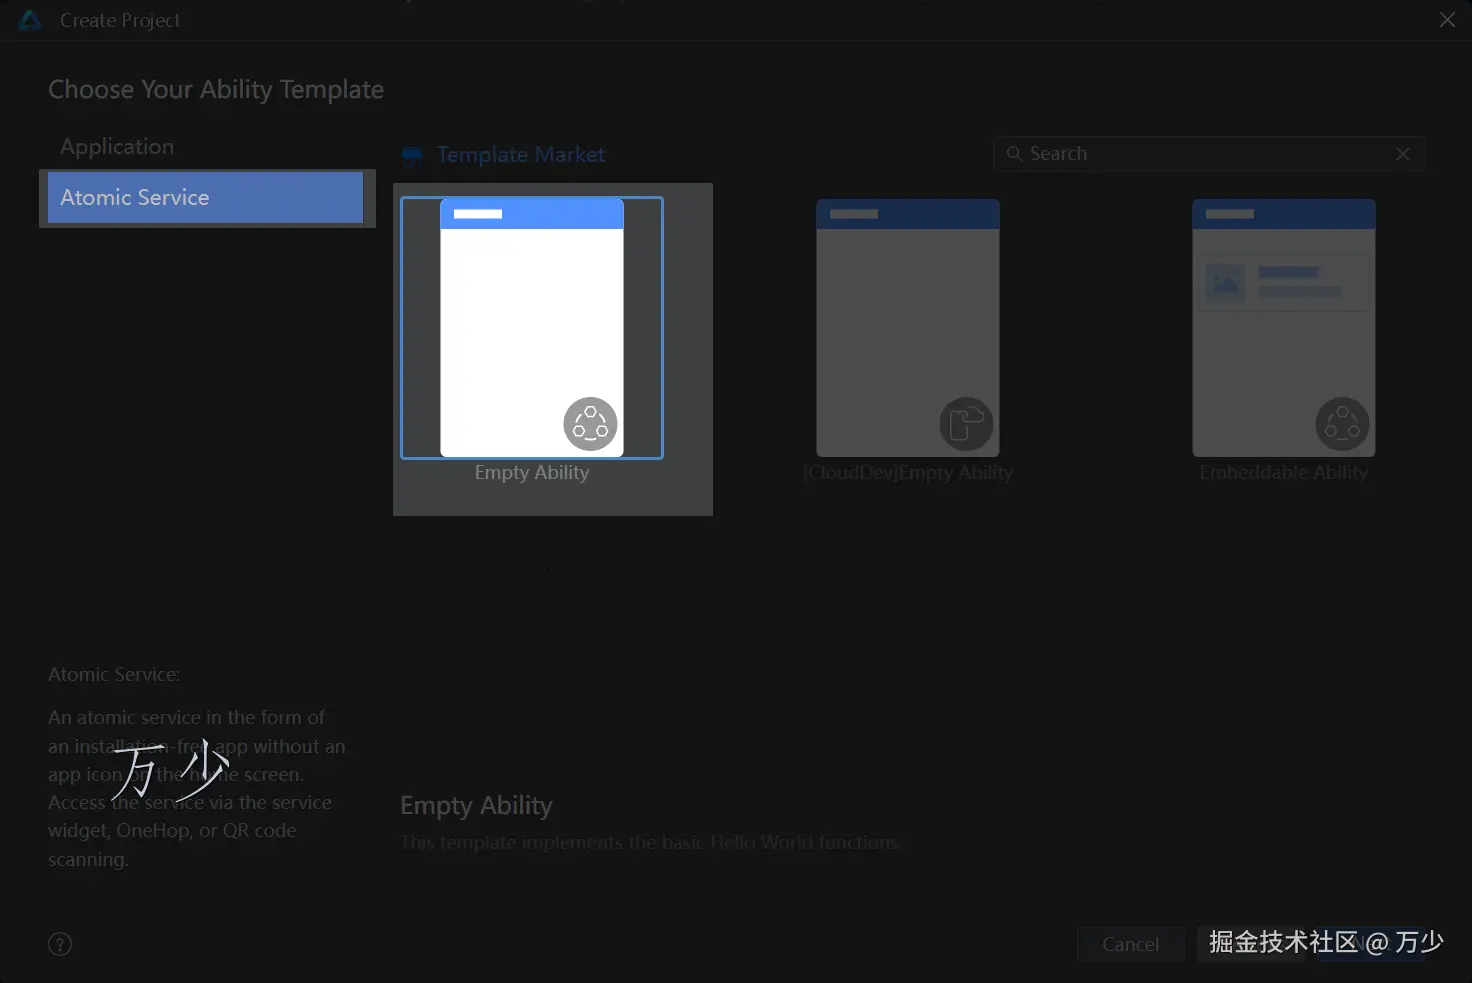This screenshot has width=1472, height=983.
Task: Select the Application category
Action: pyautogui.click(x=117, y=146)
